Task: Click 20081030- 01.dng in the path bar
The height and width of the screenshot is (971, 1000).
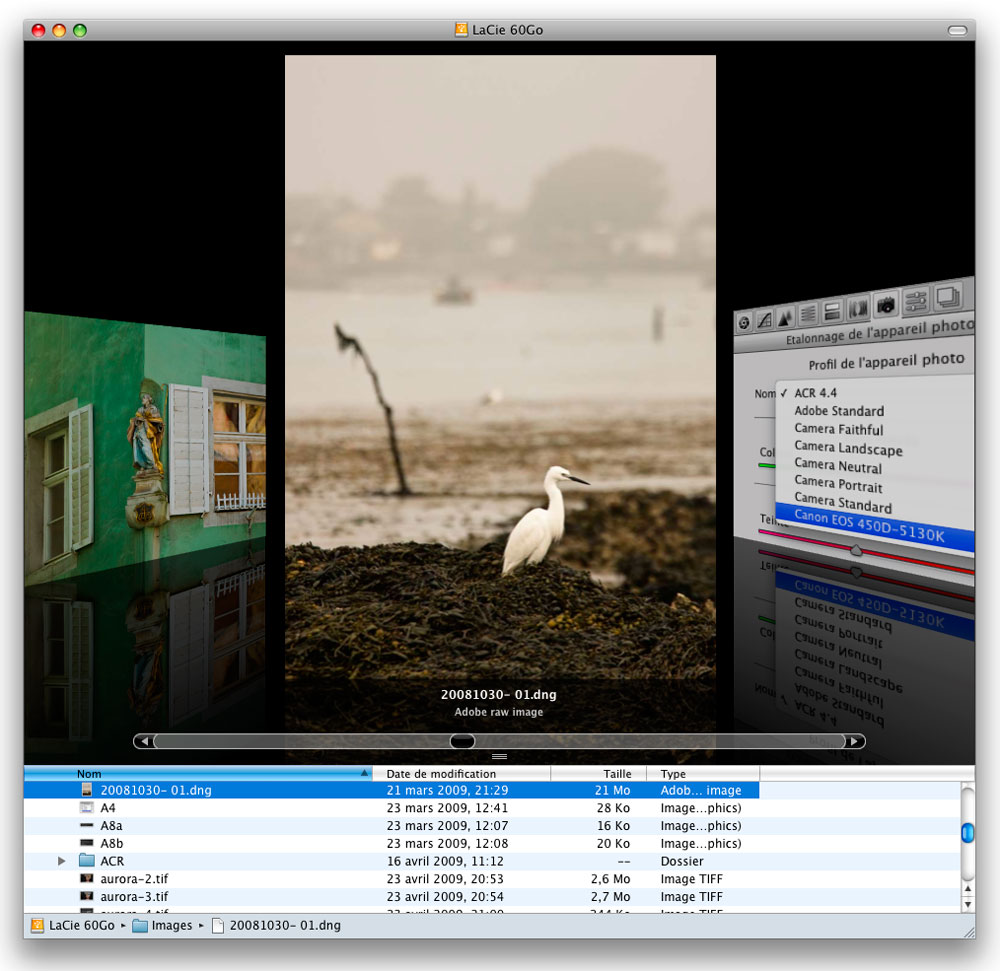Action: click(285, 925)
